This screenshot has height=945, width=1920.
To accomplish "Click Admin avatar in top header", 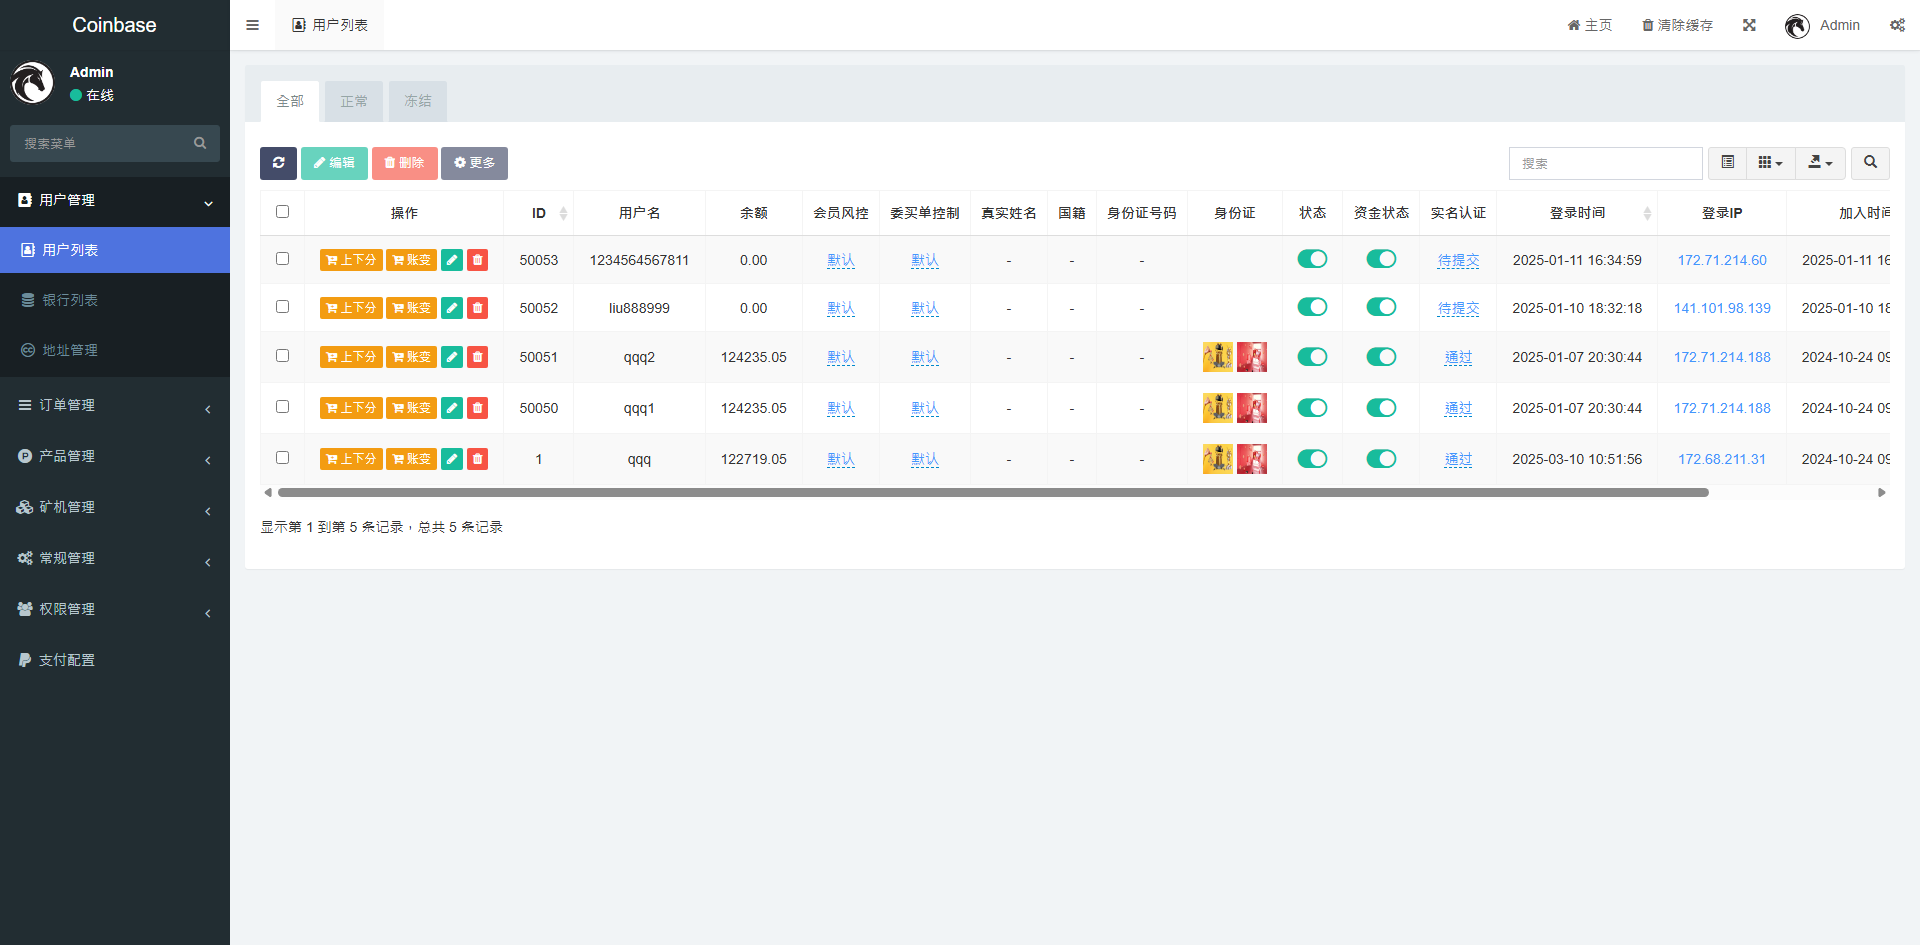I will [x=1797, y=26].
